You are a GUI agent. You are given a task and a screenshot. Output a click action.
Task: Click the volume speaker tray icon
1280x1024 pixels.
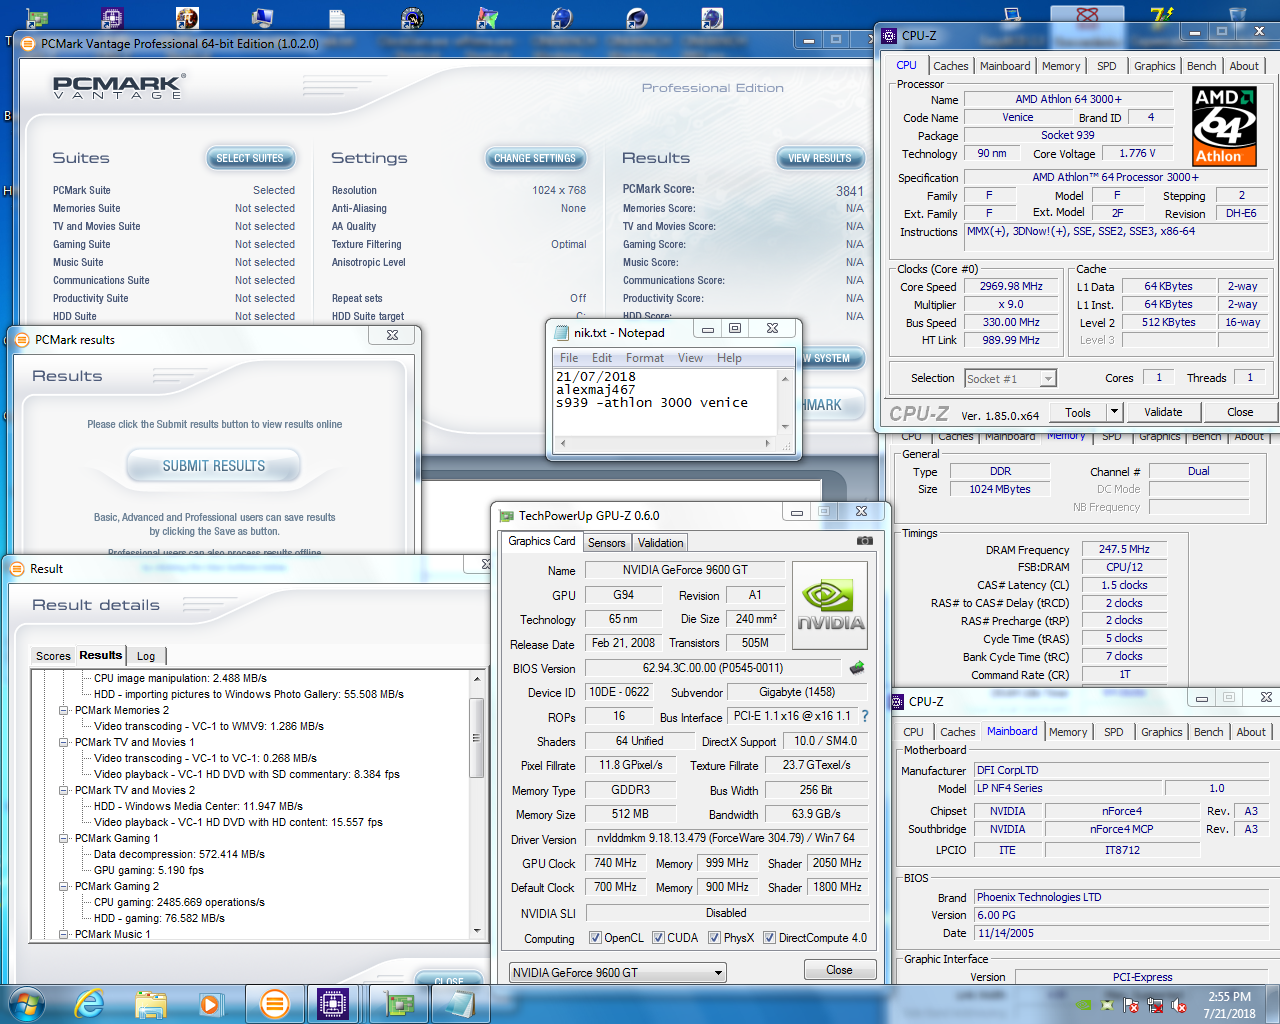pyautogui.click(x=1179, y=1005)
